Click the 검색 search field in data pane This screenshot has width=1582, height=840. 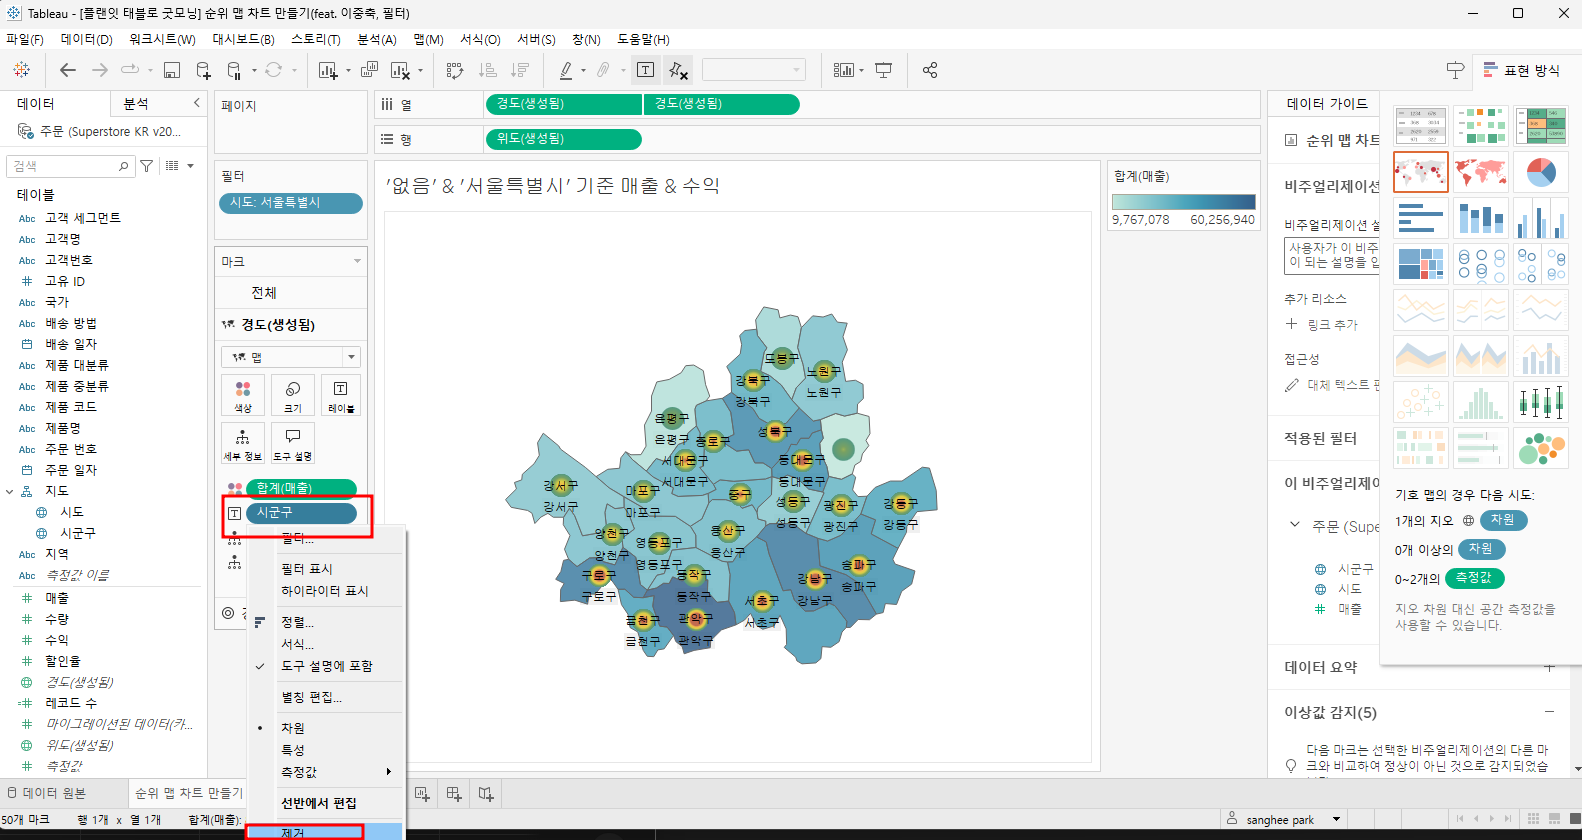pyautogui.click(x=70, y=166)
